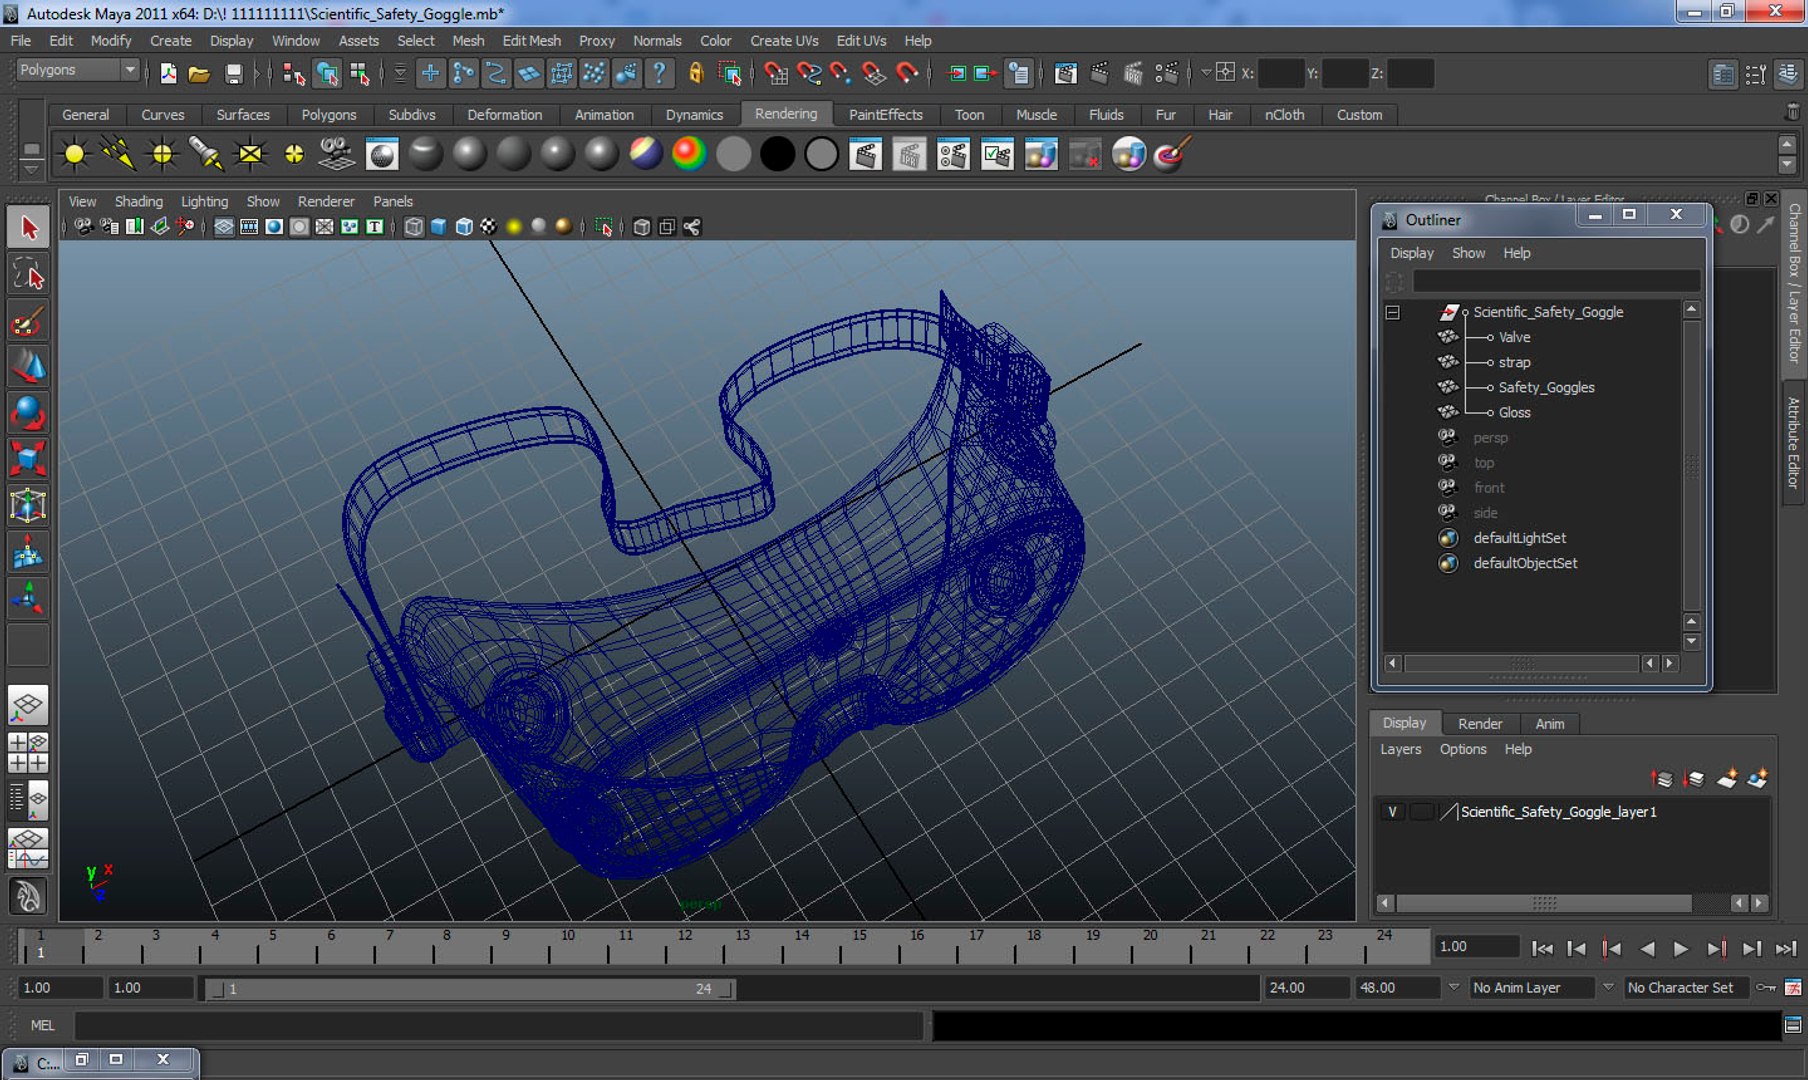Pick the Rotate tool sphere icon

28,413
